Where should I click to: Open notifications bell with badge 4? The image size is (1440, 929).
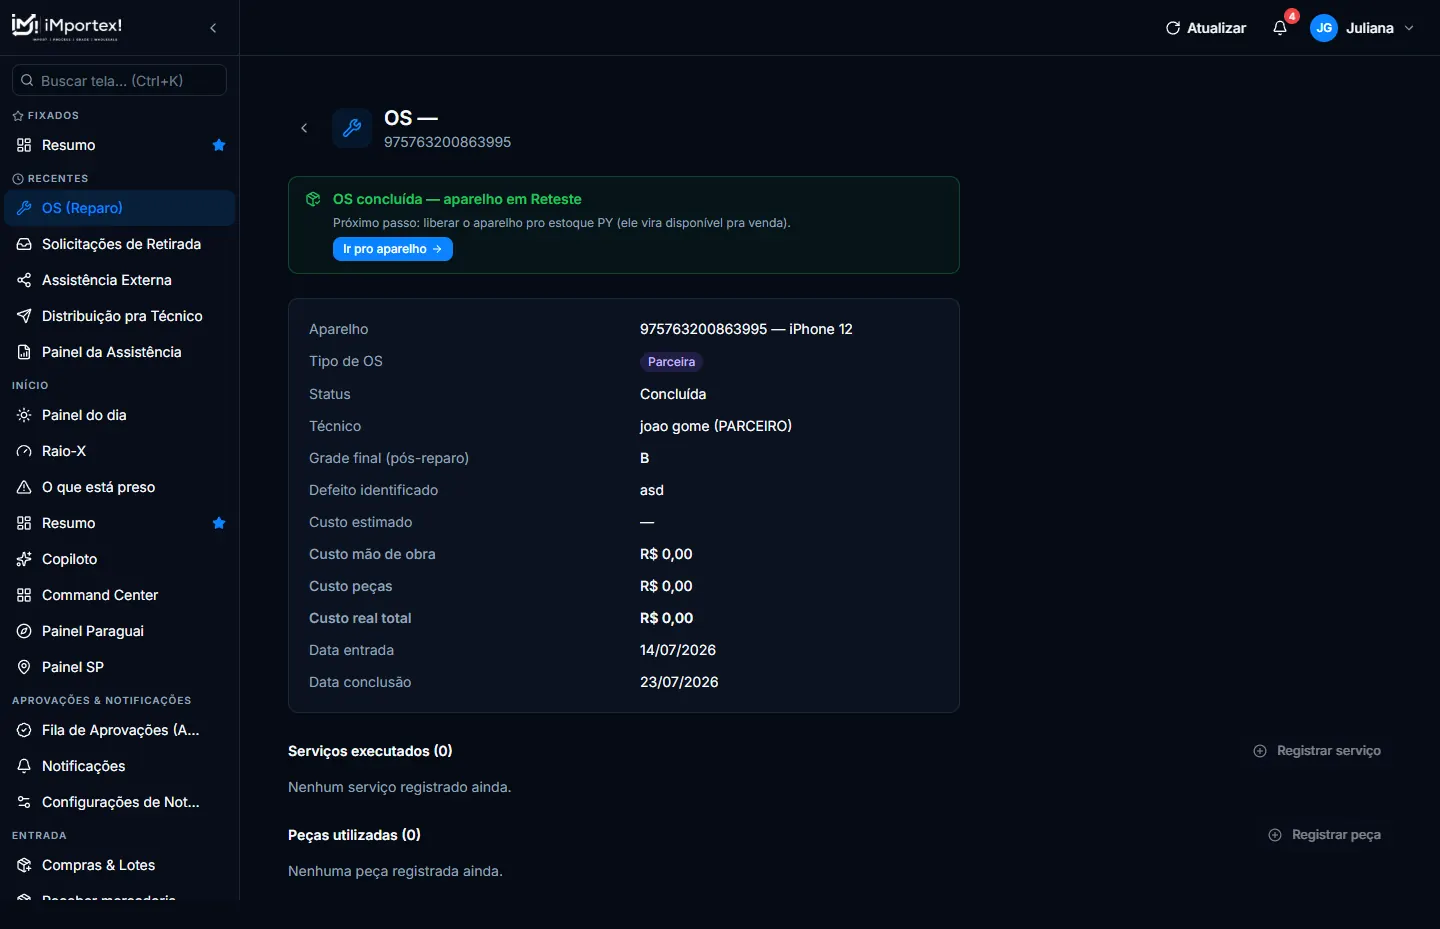click(1280, 28)
